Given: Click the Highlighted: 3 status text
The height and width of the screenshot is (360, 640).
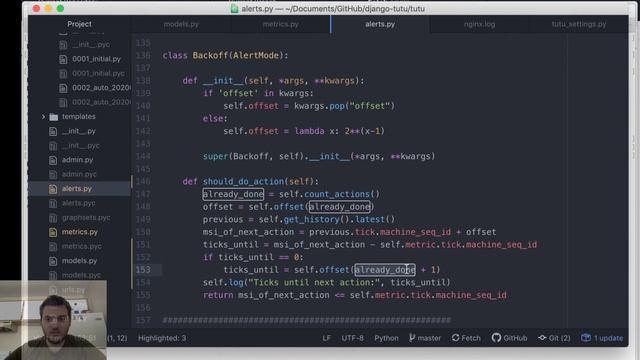Looking at the screenshot, I should click(162, 338).
